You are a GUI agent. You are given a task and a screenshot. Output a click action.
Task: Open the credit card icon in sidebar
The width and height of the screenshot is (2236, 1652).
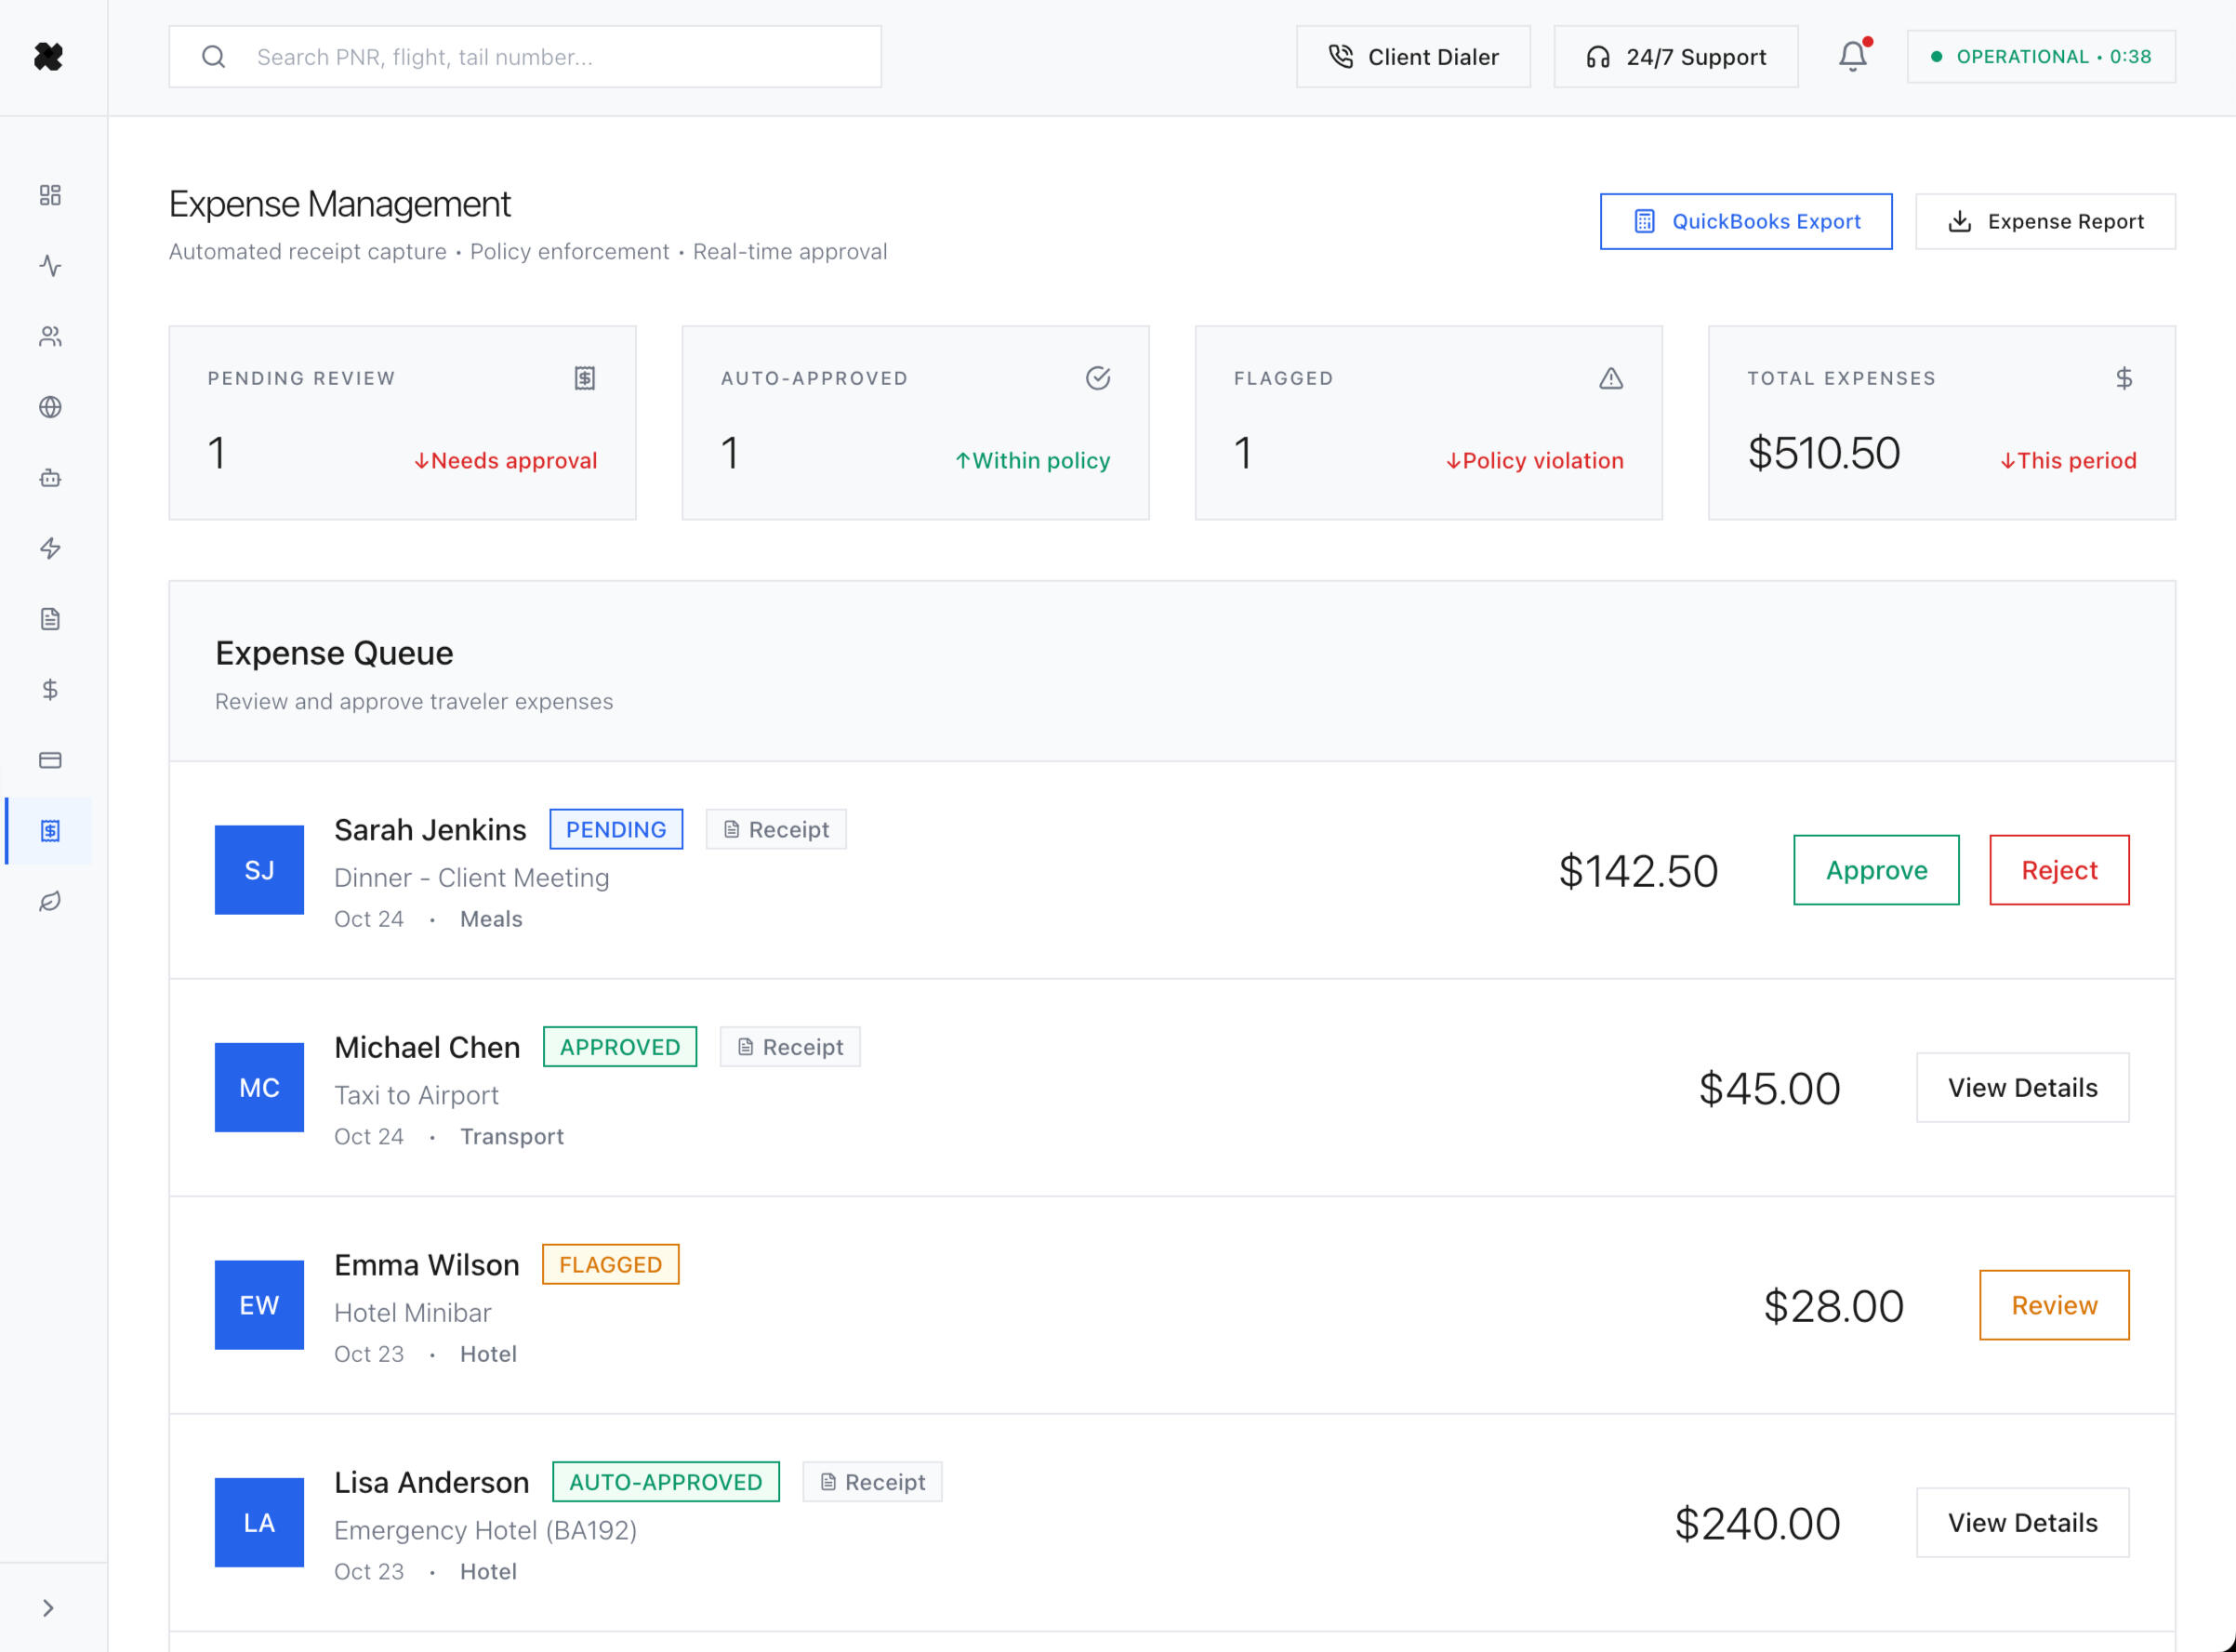50,760
